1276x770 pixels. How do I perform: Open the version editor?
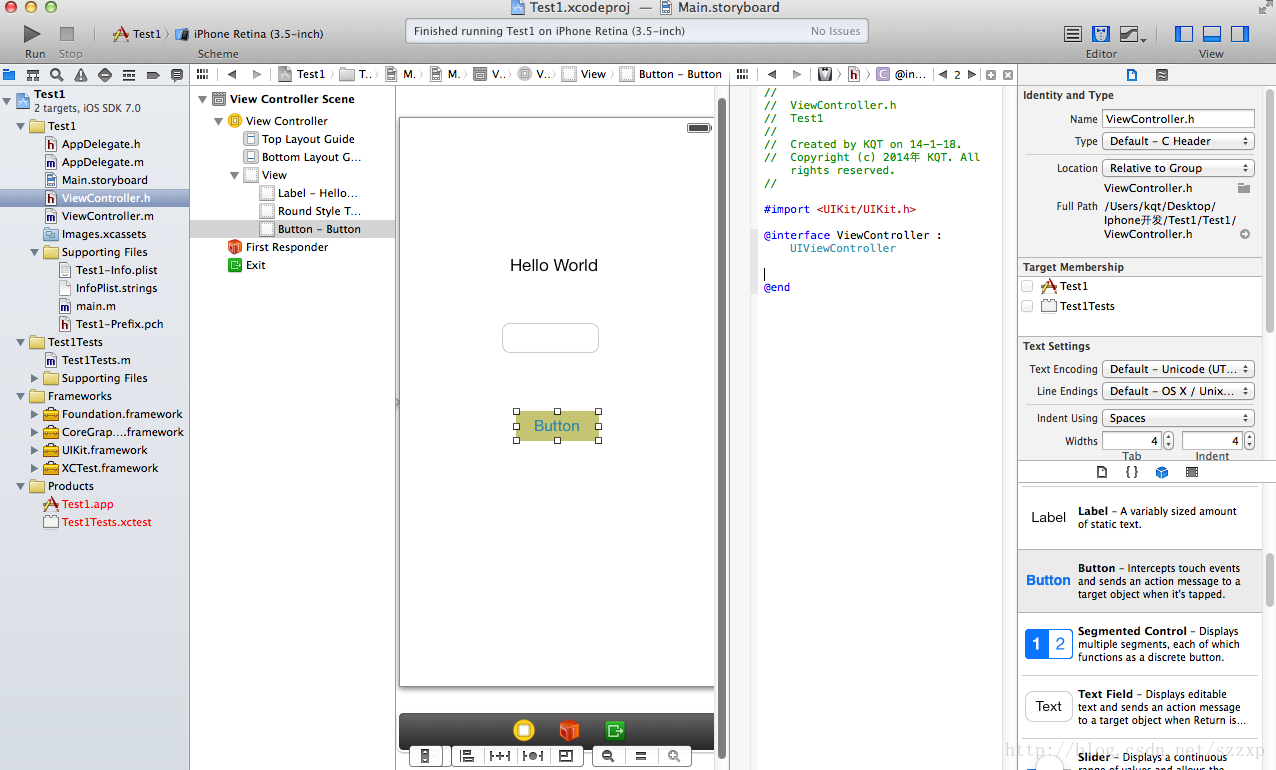click(1131, 34)
